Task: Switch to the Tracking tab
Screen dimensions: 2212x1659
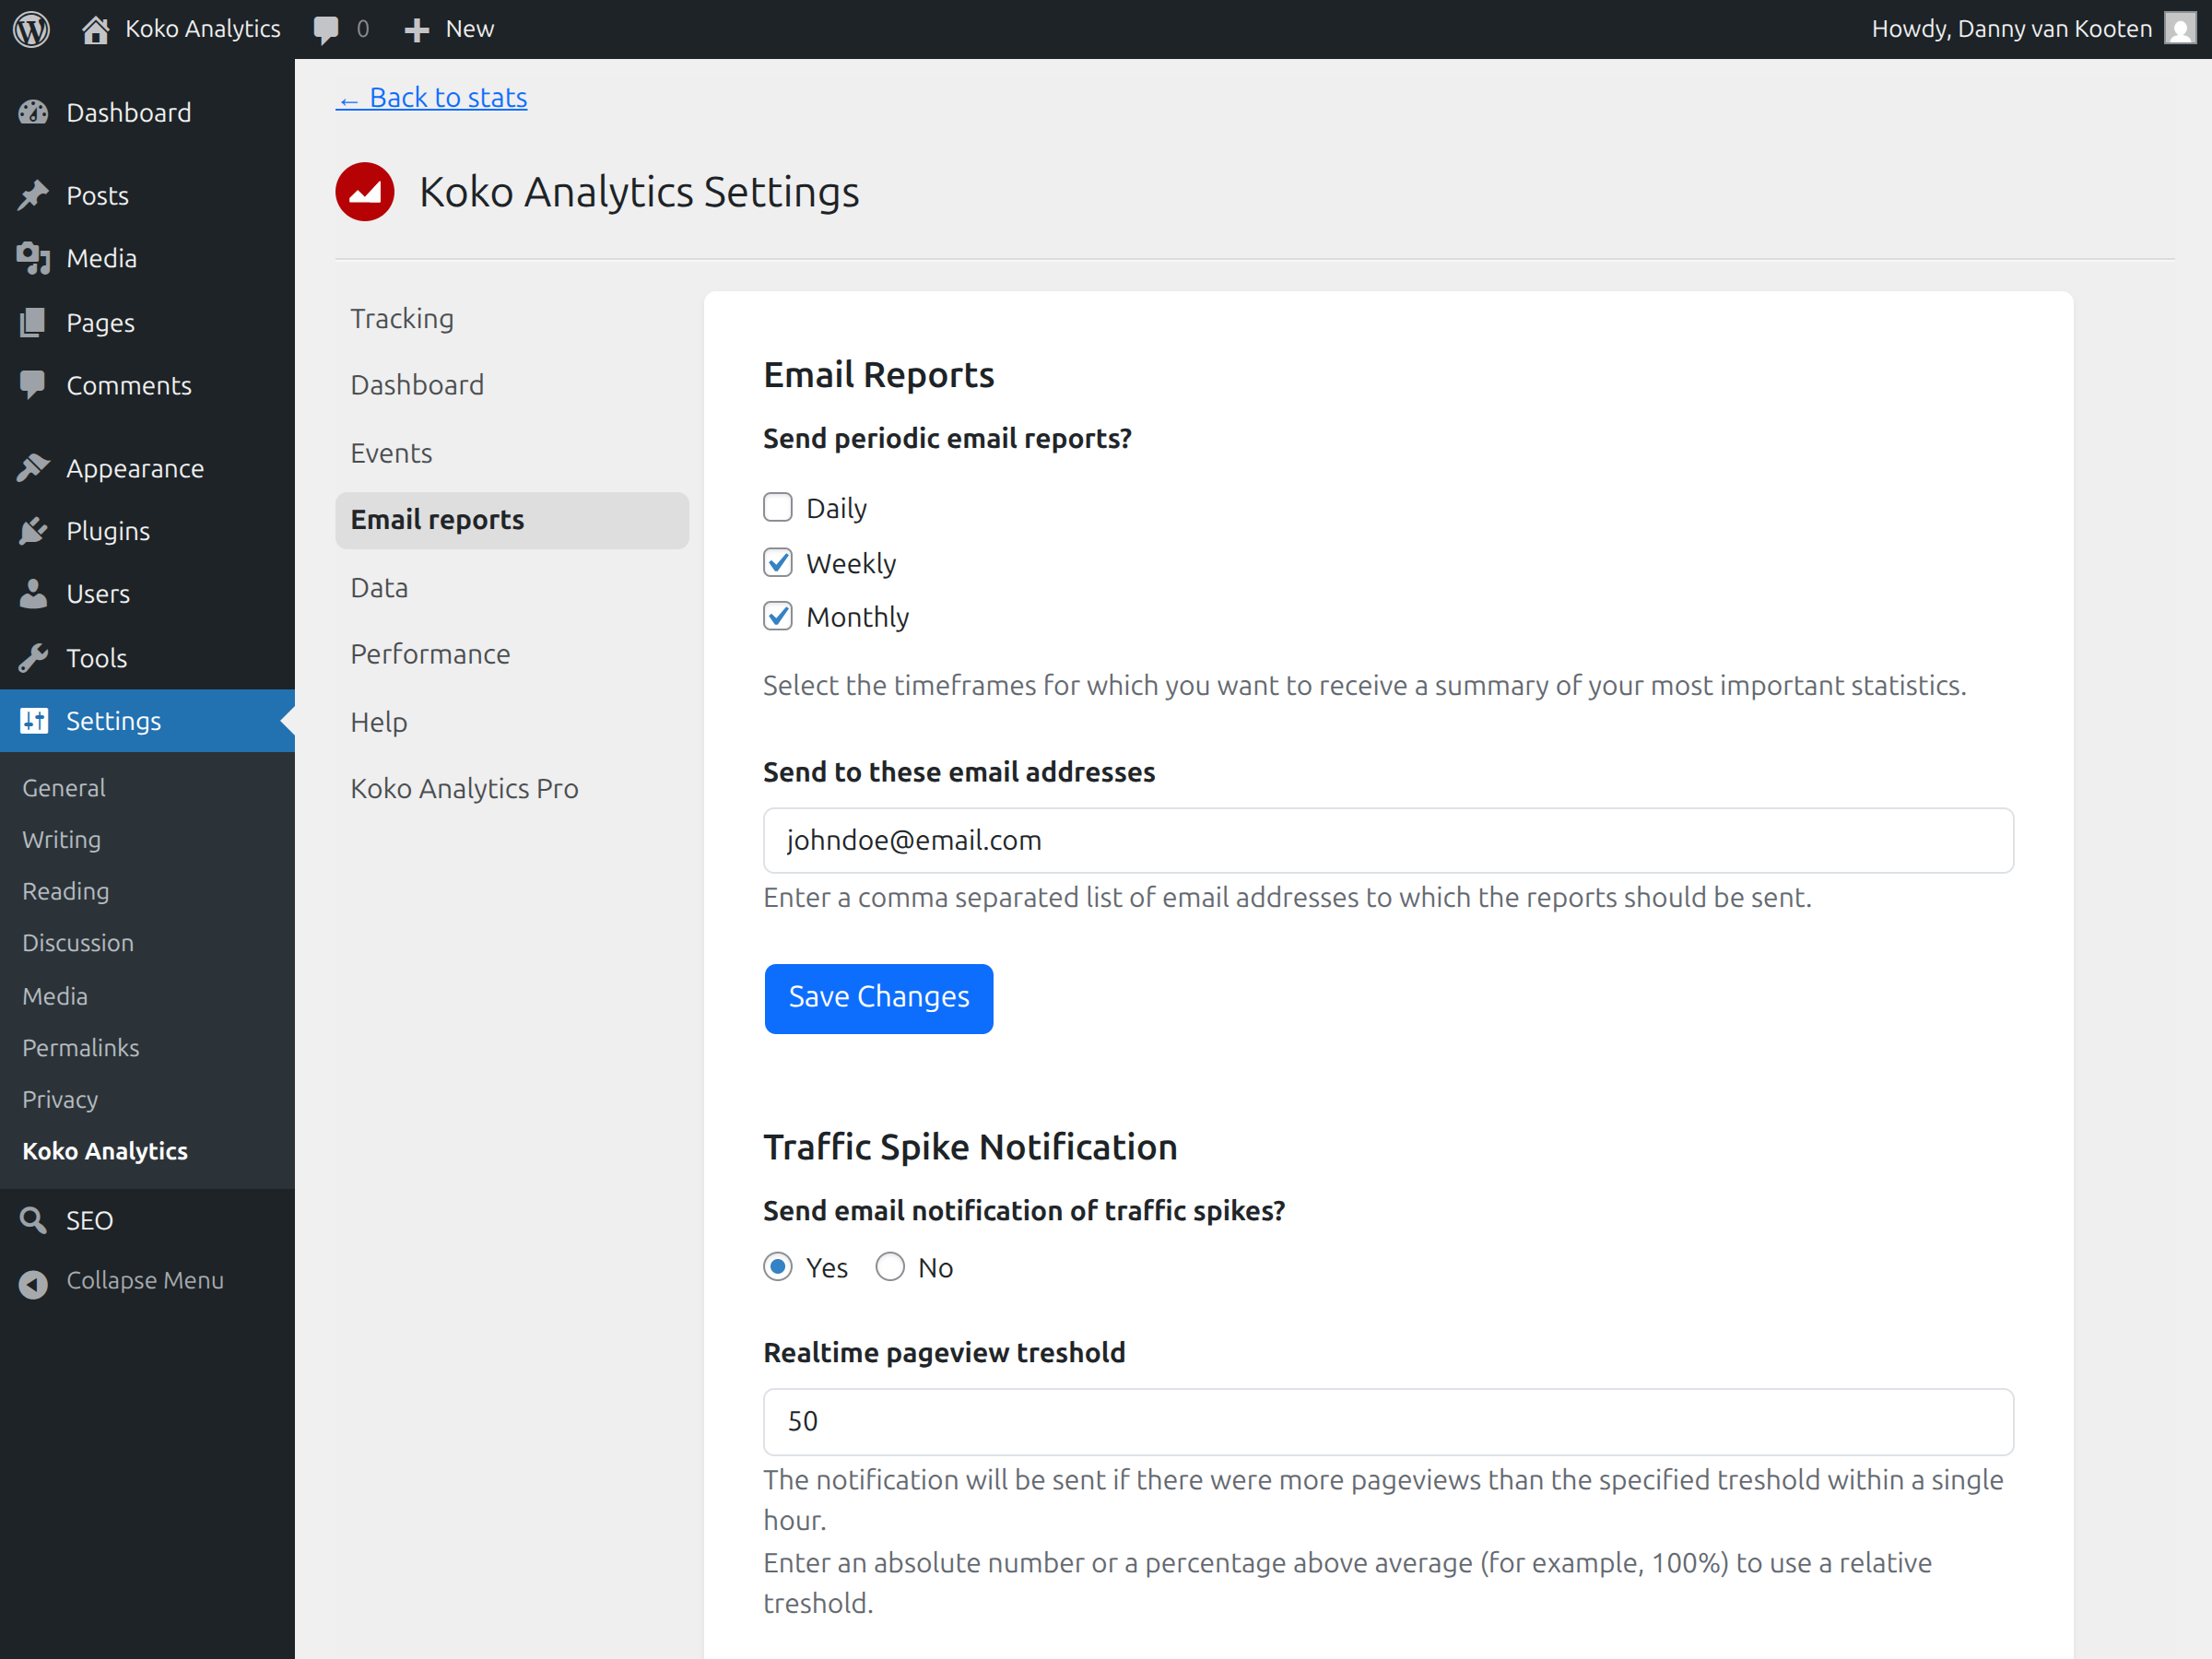Action: point(403,318)
